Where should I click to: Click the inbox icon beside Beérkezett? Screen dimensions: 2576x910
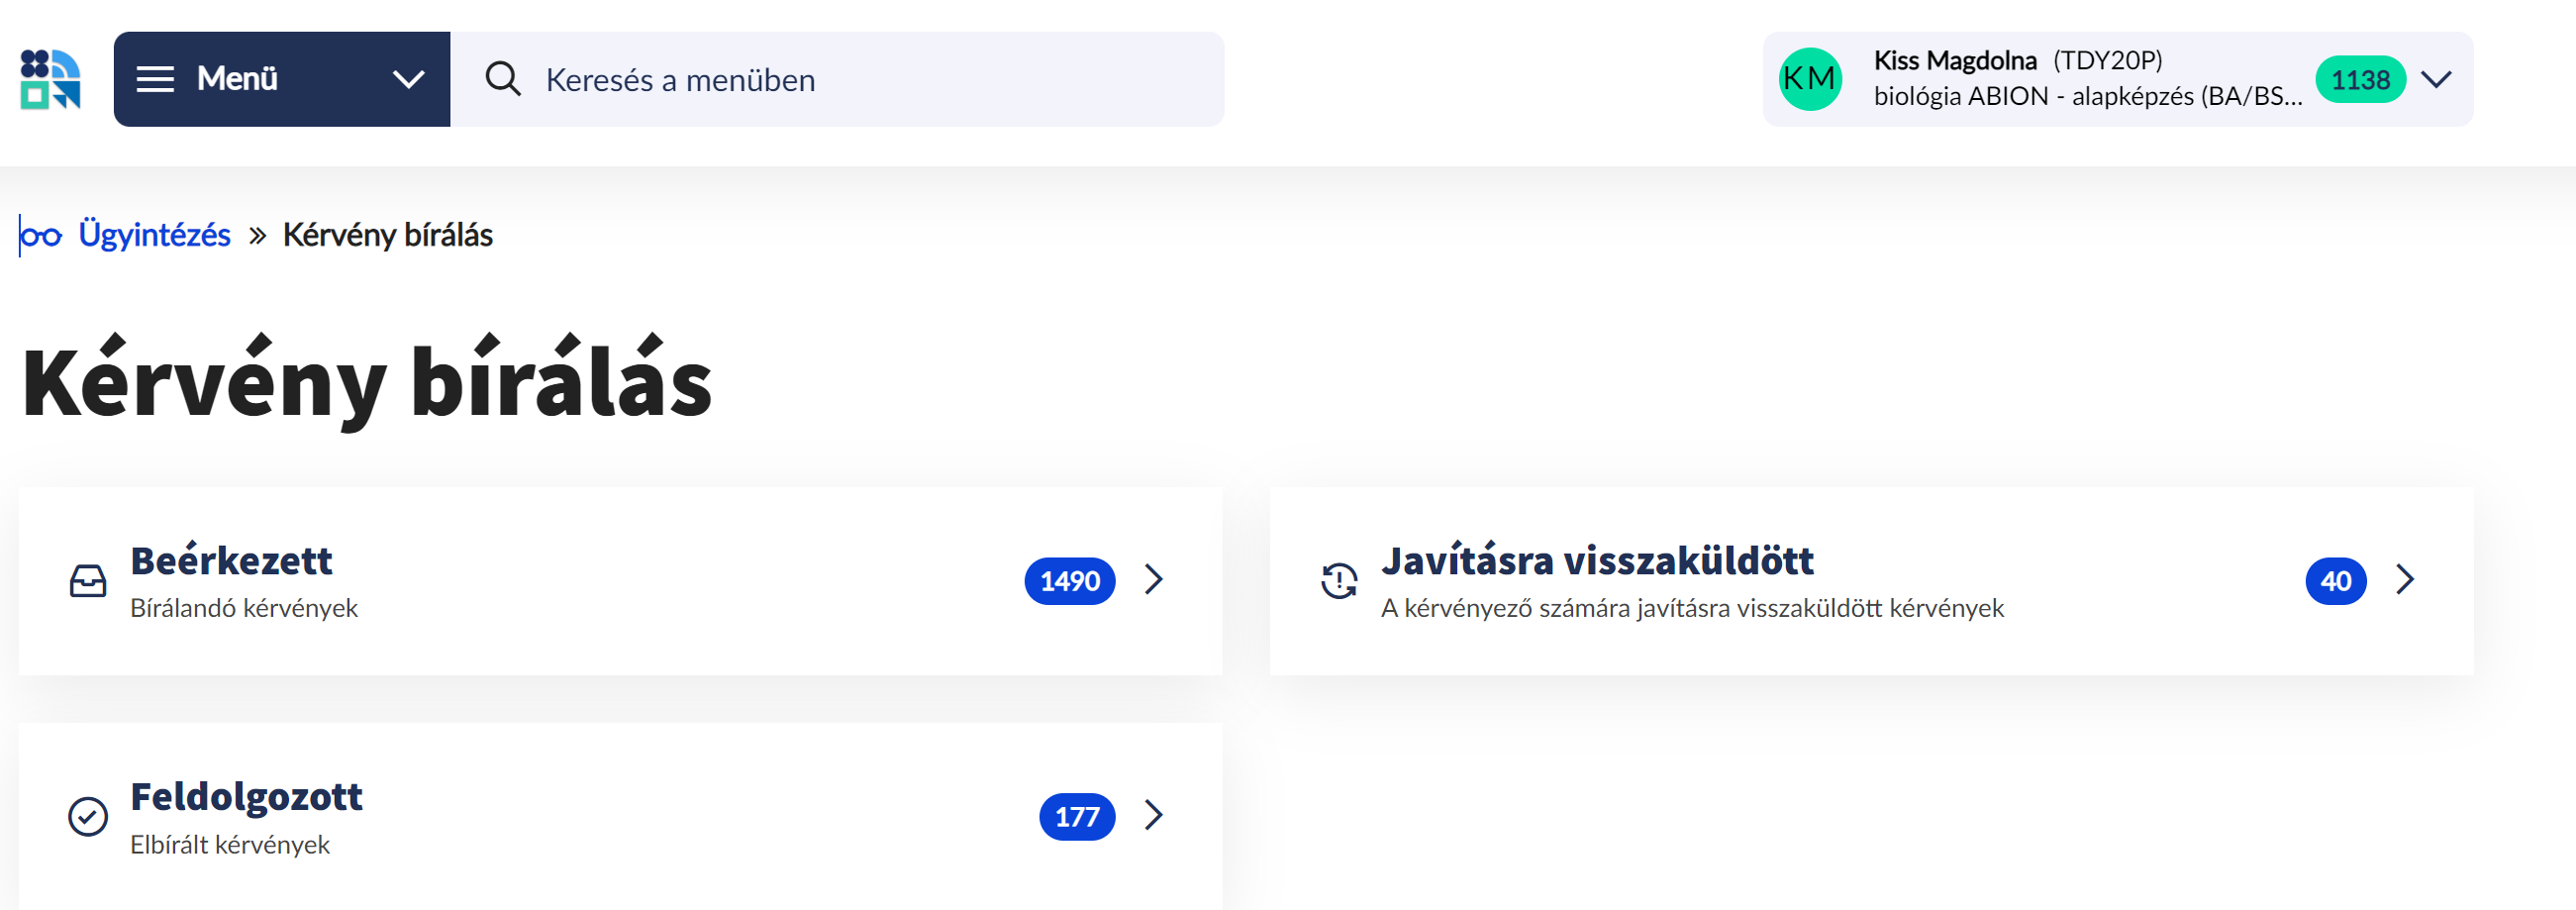pos(88,580)
